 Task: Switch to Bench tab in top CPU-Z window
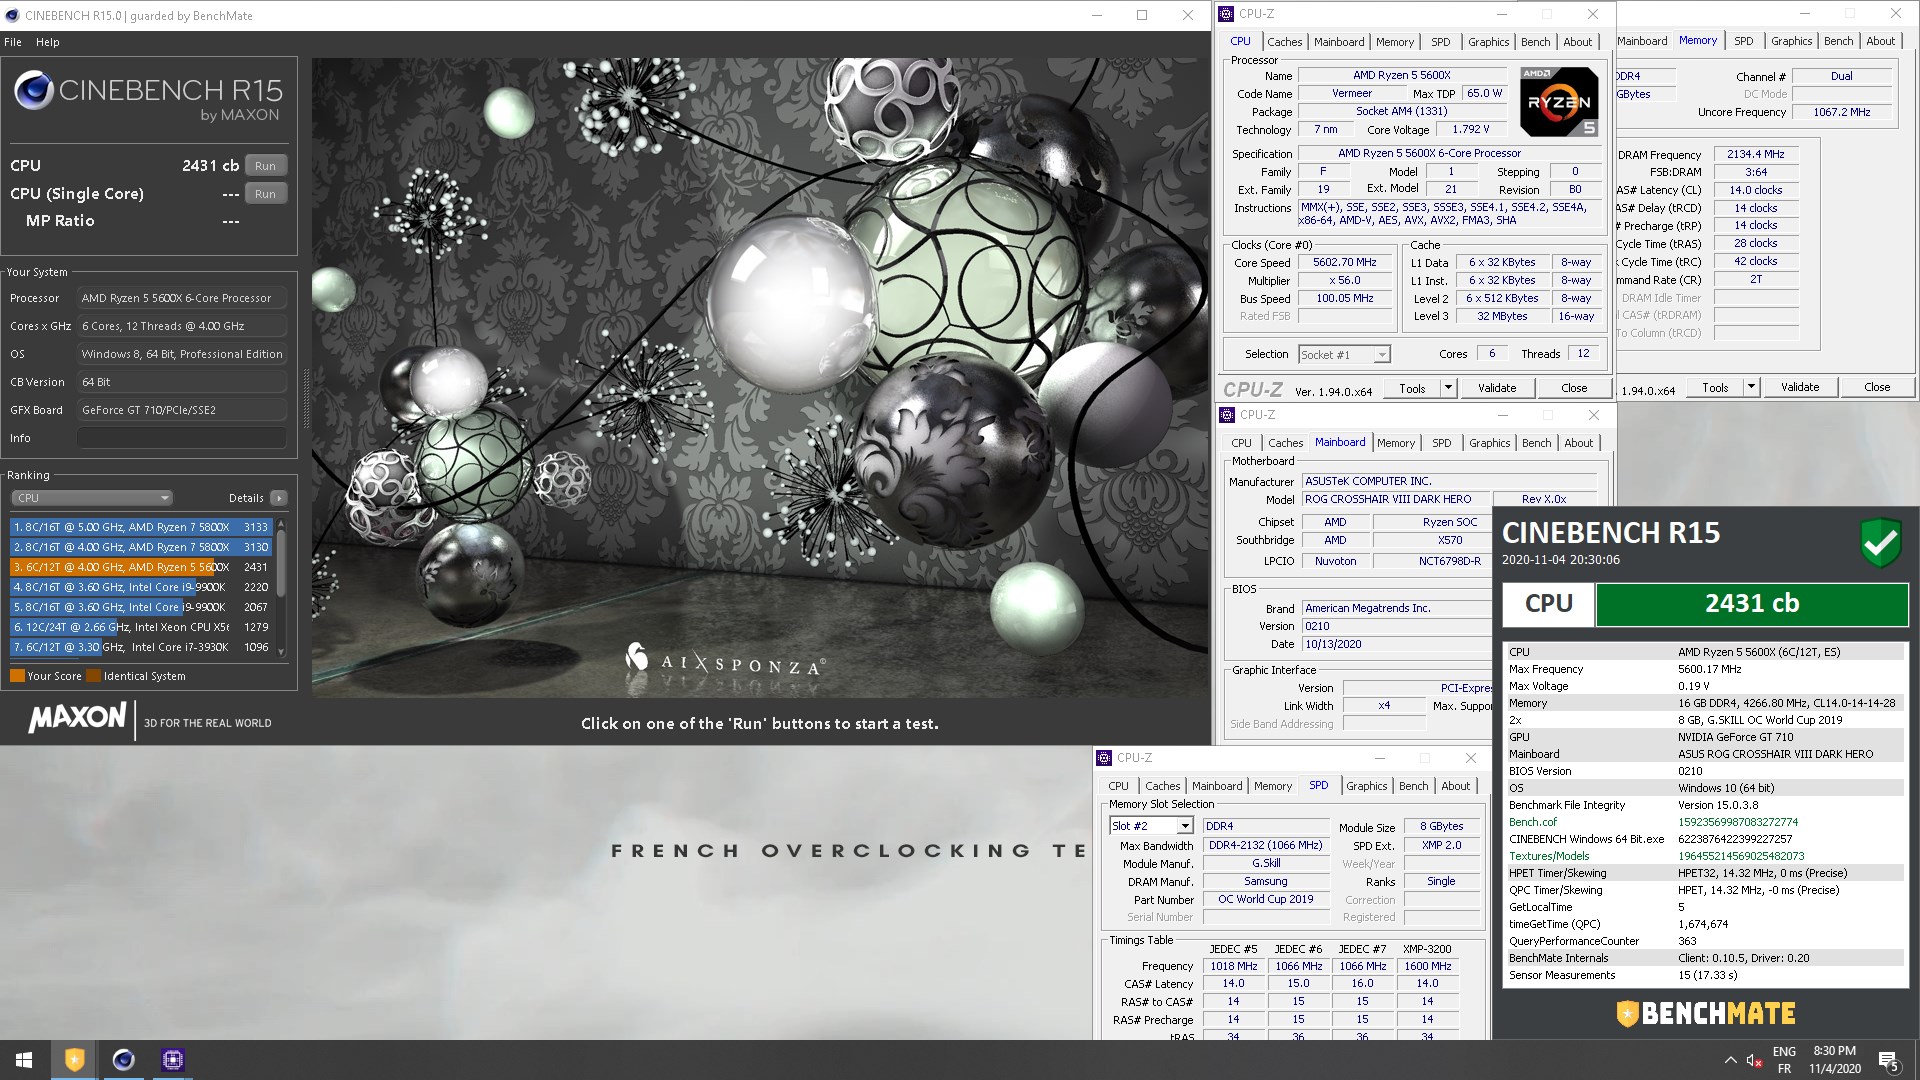1536,42
